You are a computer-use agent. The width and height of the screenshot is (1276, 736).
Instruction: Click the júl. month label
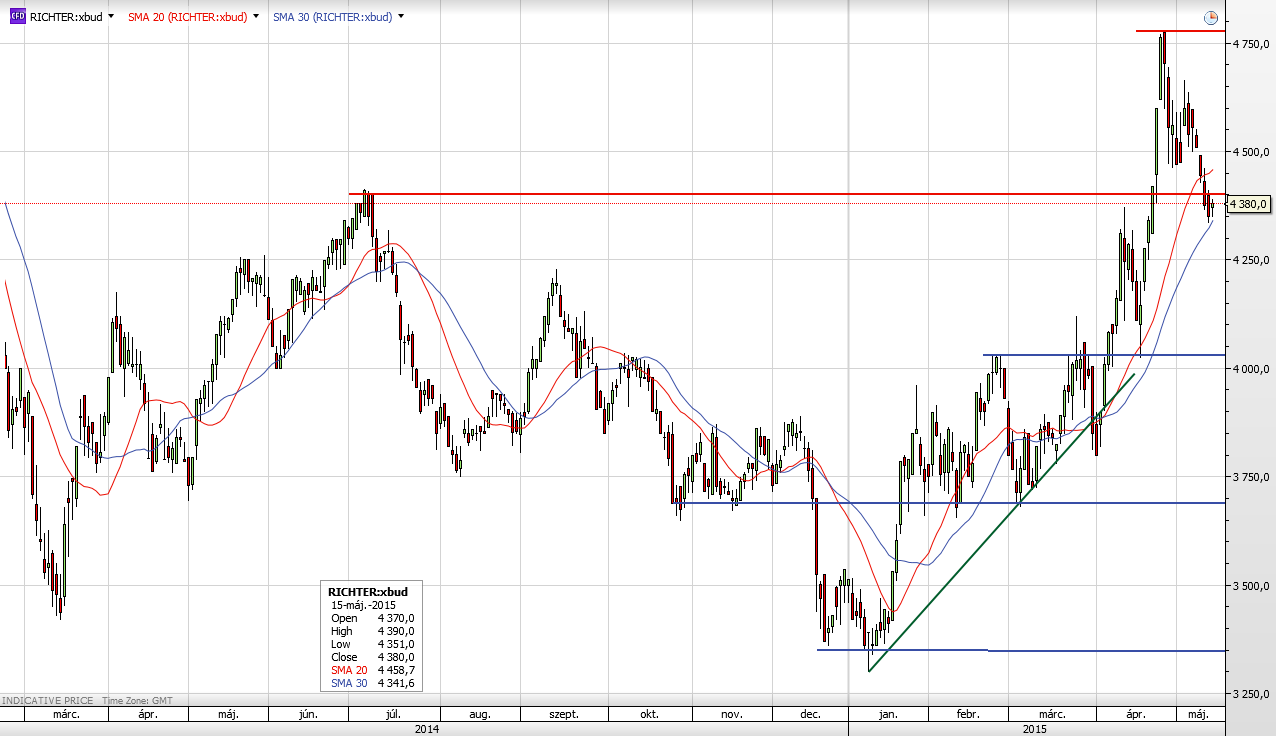(394, 715)
